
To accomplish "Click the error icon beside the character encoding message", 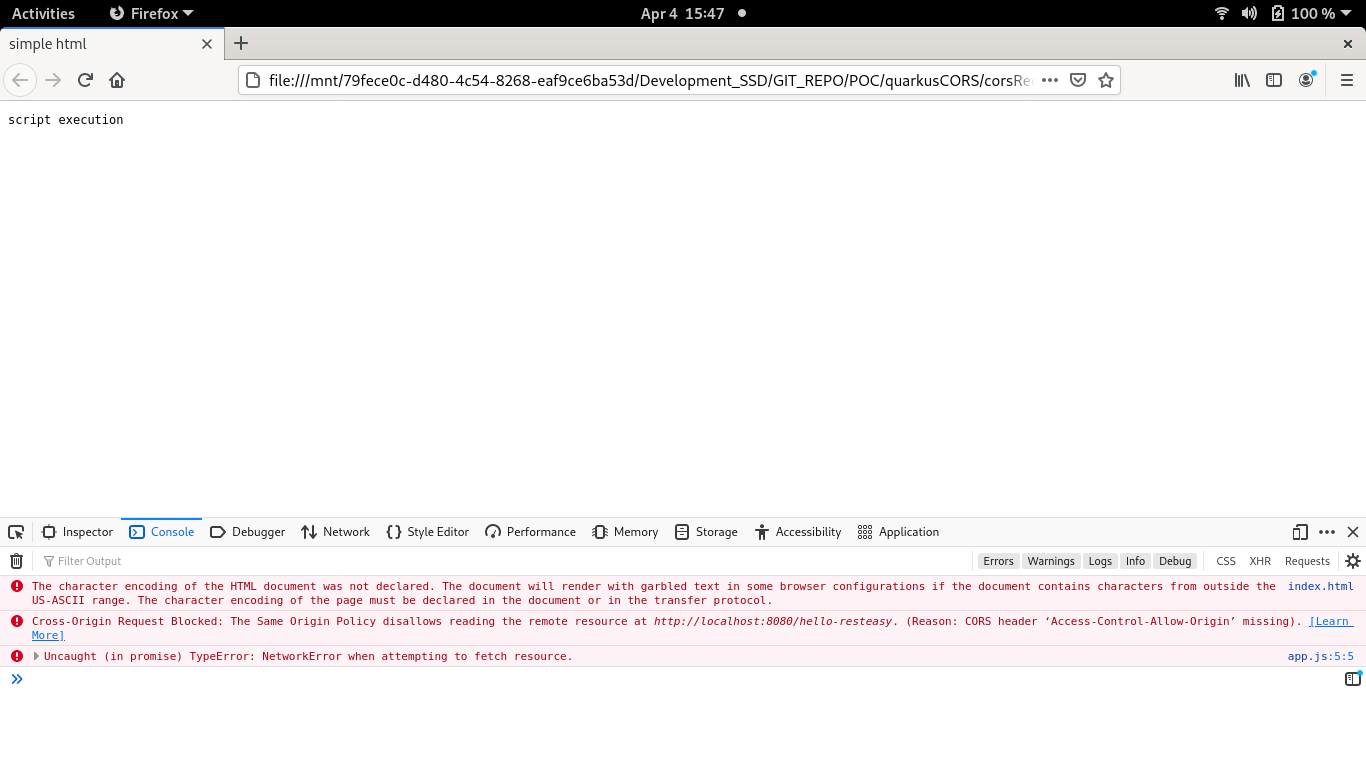I will (17, 586).
